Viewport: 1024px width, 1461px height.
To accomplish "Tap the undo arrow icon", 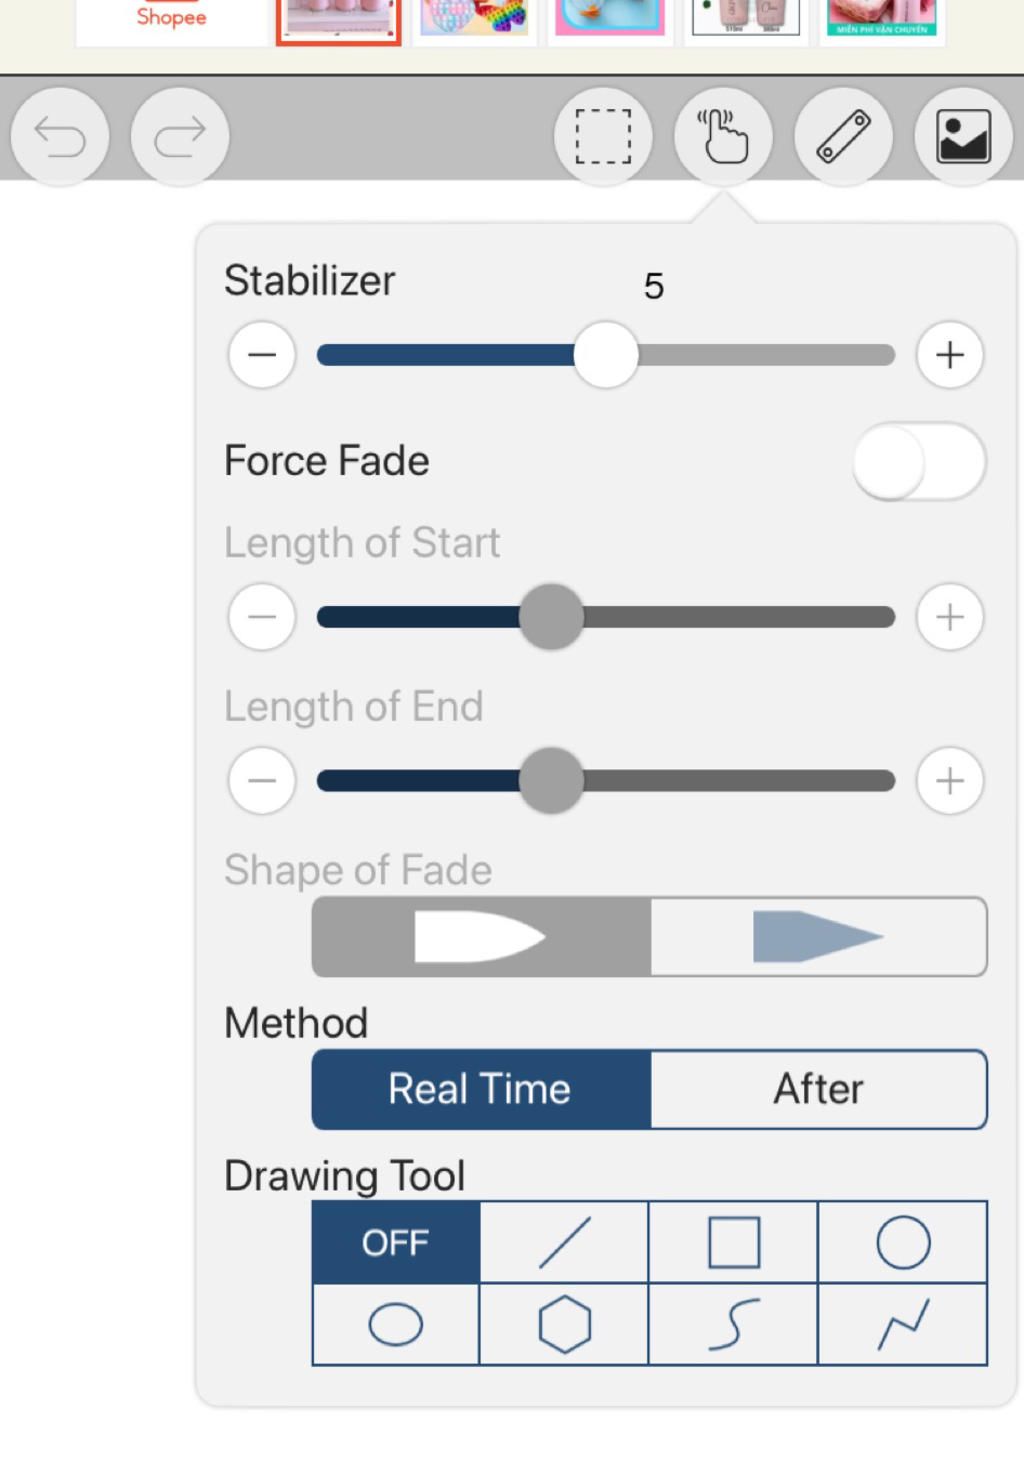I will click(x=60, y=137).
